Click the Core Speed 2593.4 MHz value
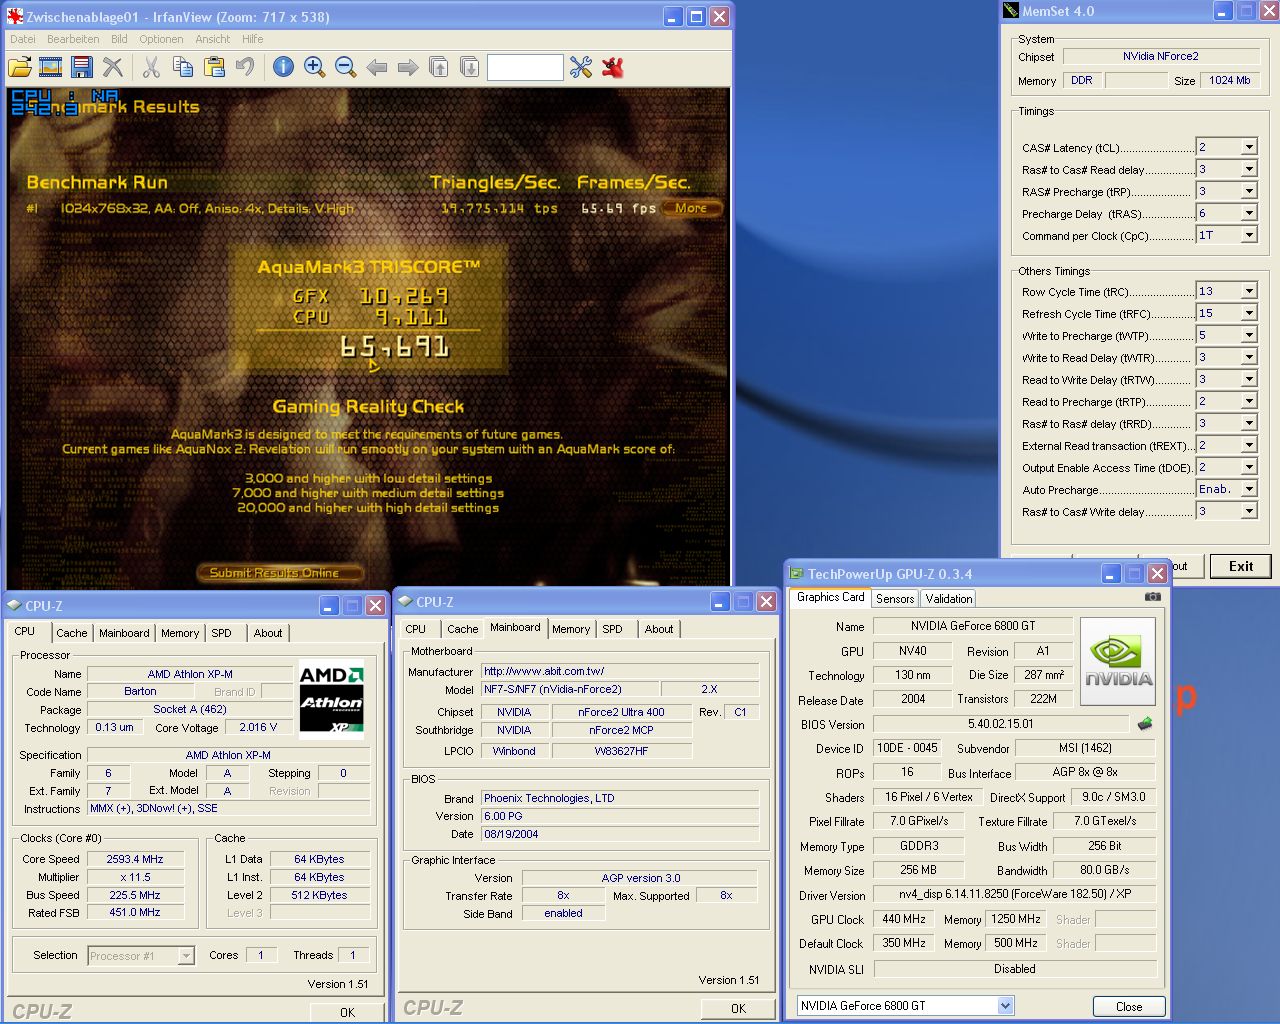The height and width of the screenshot is (1024, 1280). (135, 859)
